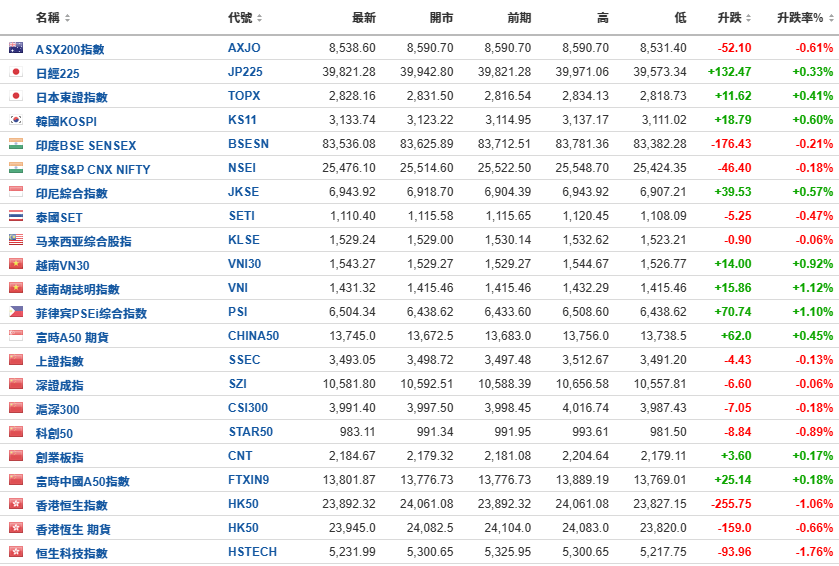Viewport: 839px width, 566px height.
Task: Click China flag beside 深證成指
Action: (x=16, y=384)
